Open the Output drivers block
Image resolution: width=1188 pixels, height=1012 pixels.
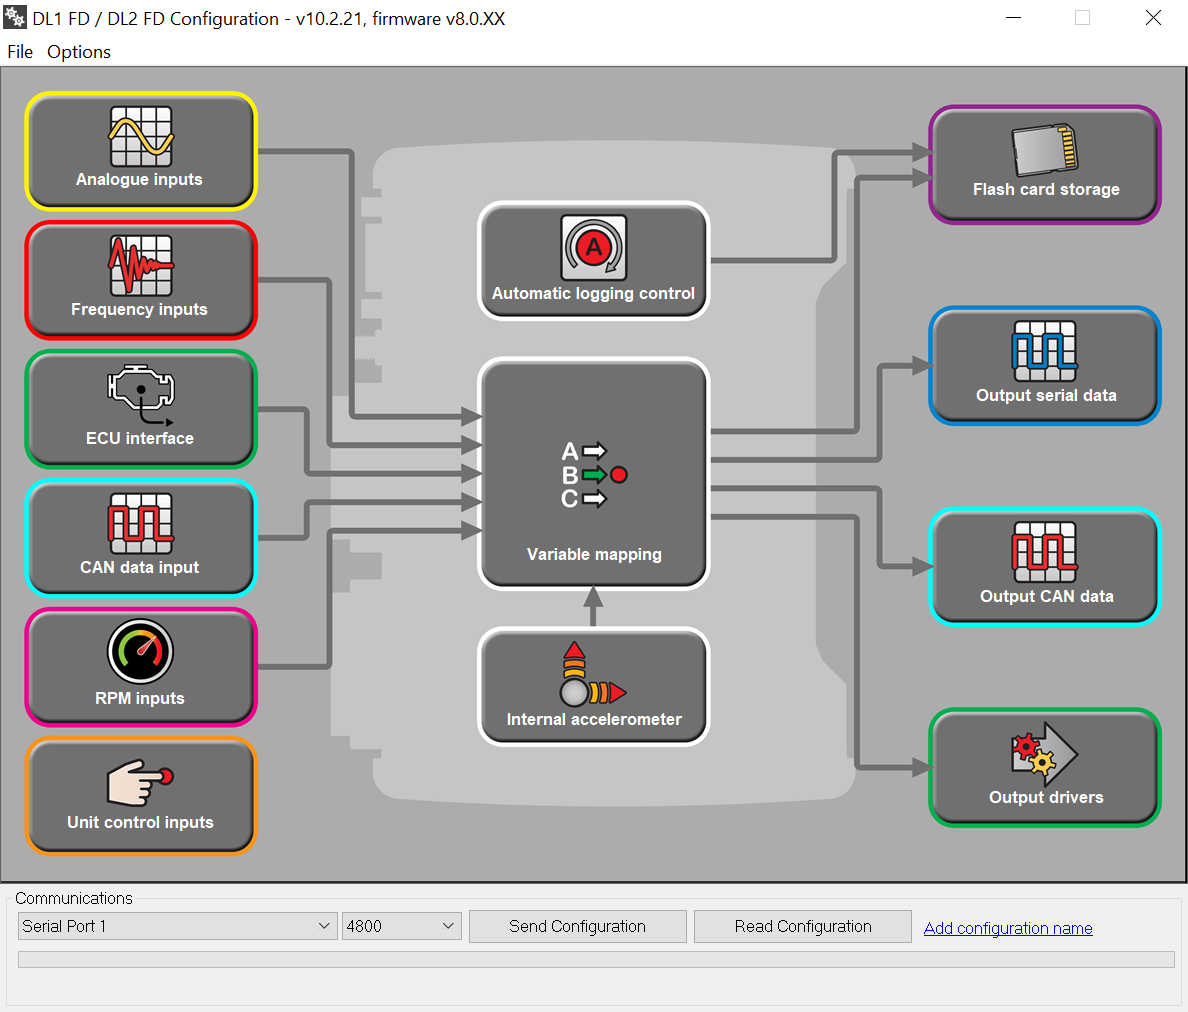1045,767
